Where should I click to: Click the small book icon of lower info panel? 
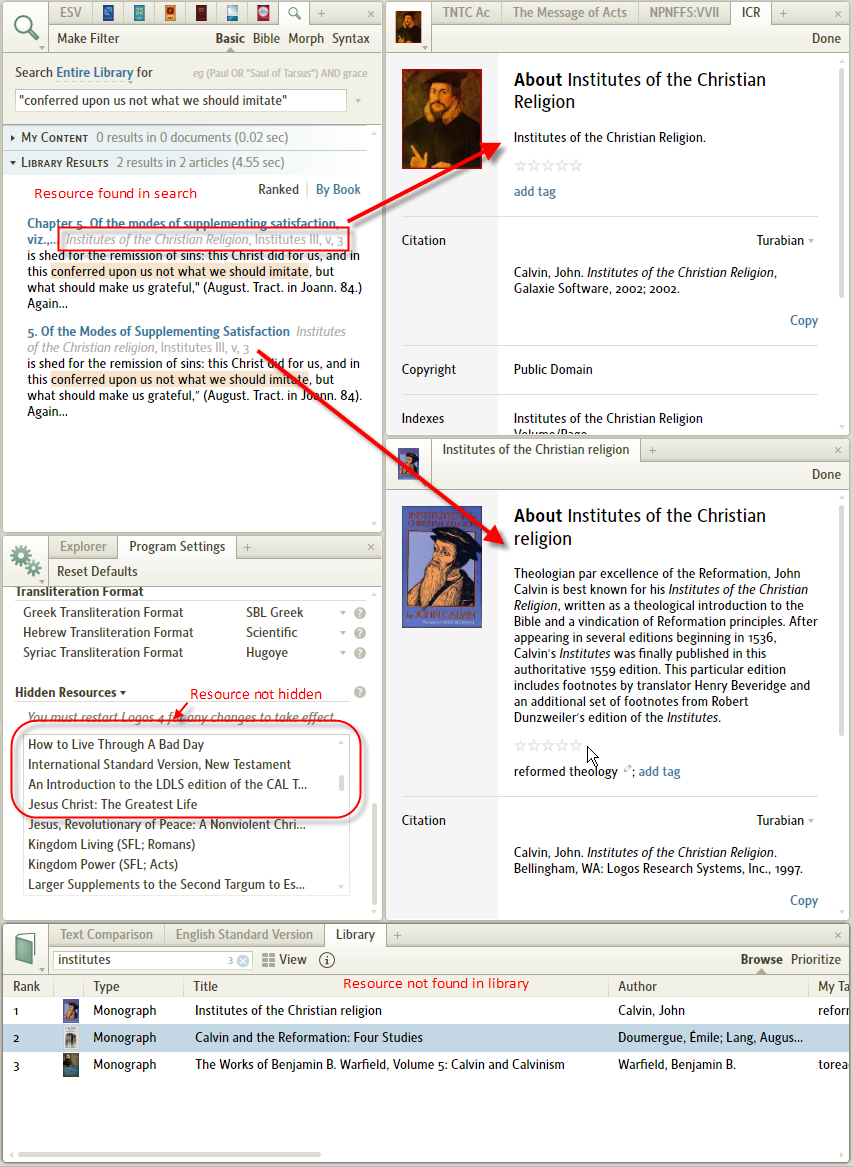tap(409, 463)
